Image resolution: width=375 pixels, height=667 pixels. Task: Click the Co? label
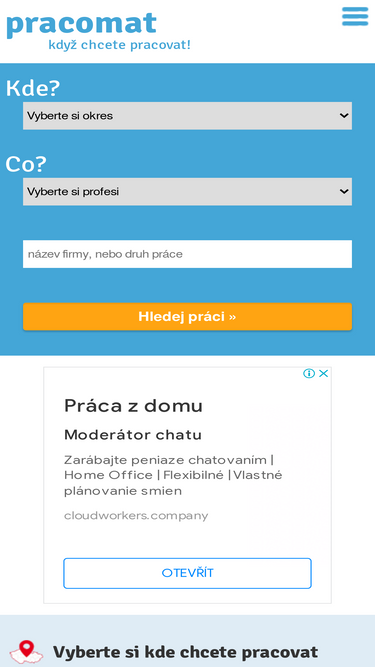[26, 165]
